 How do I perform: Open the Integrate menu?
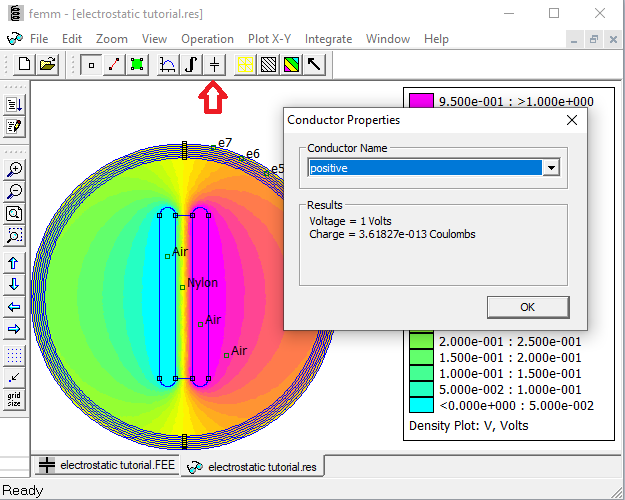[x=328, y=39]
